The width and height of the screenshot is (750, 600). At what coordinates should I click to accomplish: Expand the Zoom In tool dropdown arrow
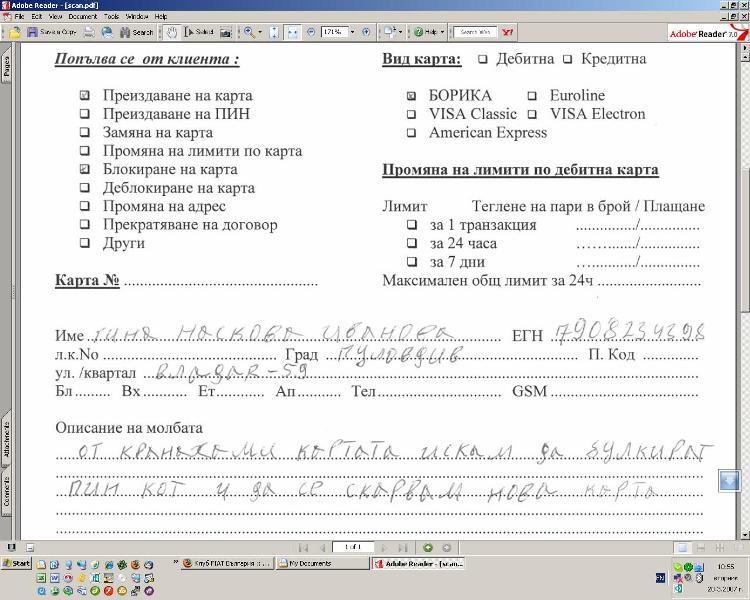click(x=261, y=32)
